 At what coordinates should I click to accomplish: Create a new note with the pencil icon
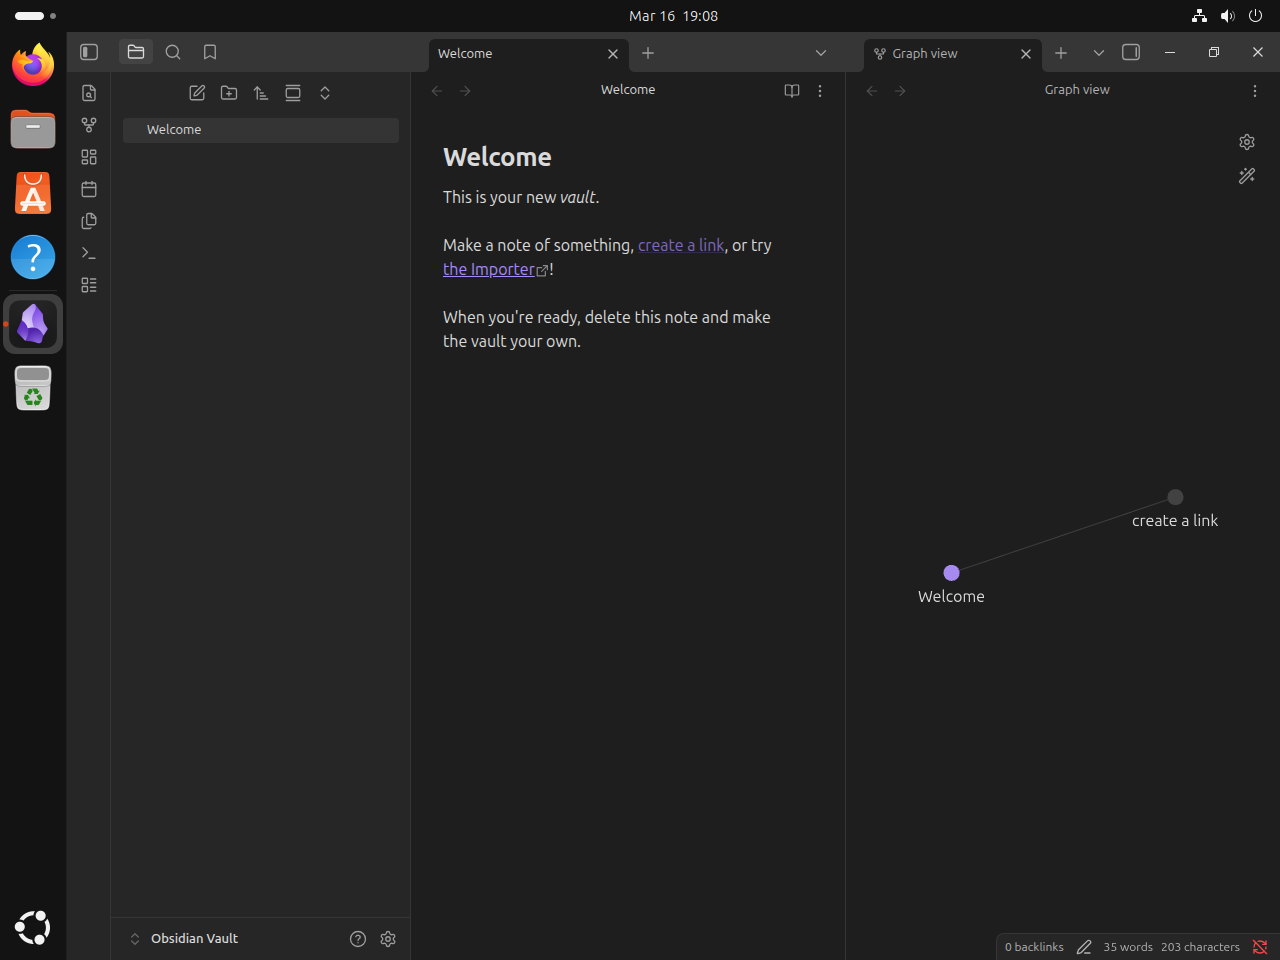197,92
